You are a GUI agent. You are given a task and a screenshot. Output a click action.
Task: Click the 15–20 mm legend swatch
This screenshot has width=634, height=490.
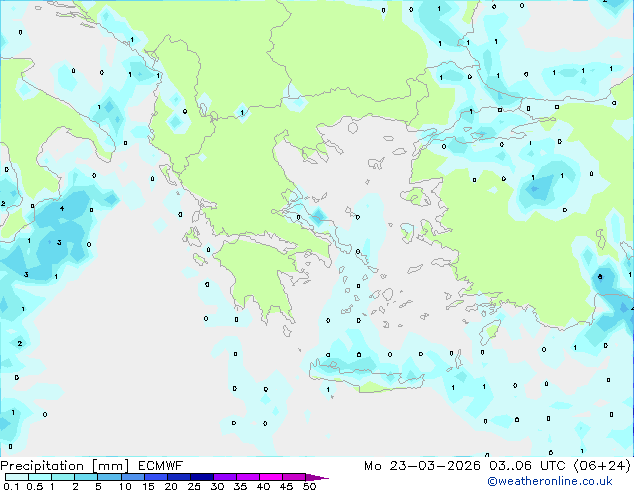tap(155, 477)
